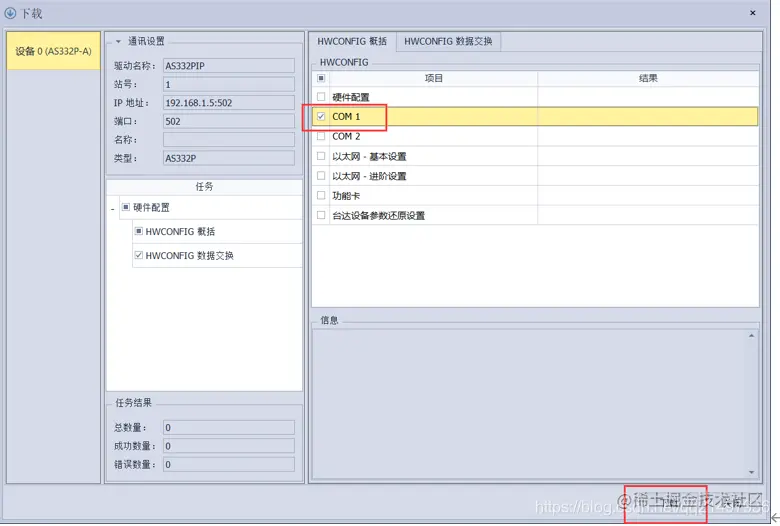Image resolution: width=780 pixels, height=526 pixels.
Task: Select the COM 2 row text
Action: [346, 136]
